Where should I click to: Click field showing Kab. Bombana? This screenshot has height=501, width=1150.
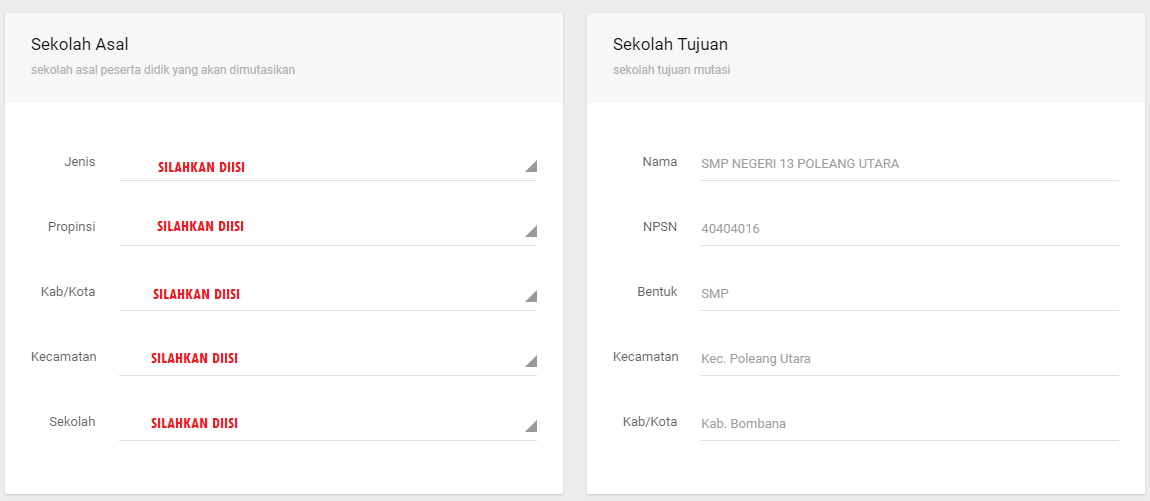pyautogui.click(x=909, y=424)
